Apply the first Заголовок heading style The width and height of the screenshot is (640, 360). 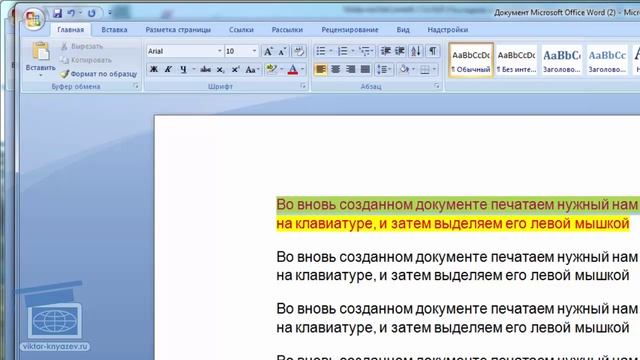[562, 60]
